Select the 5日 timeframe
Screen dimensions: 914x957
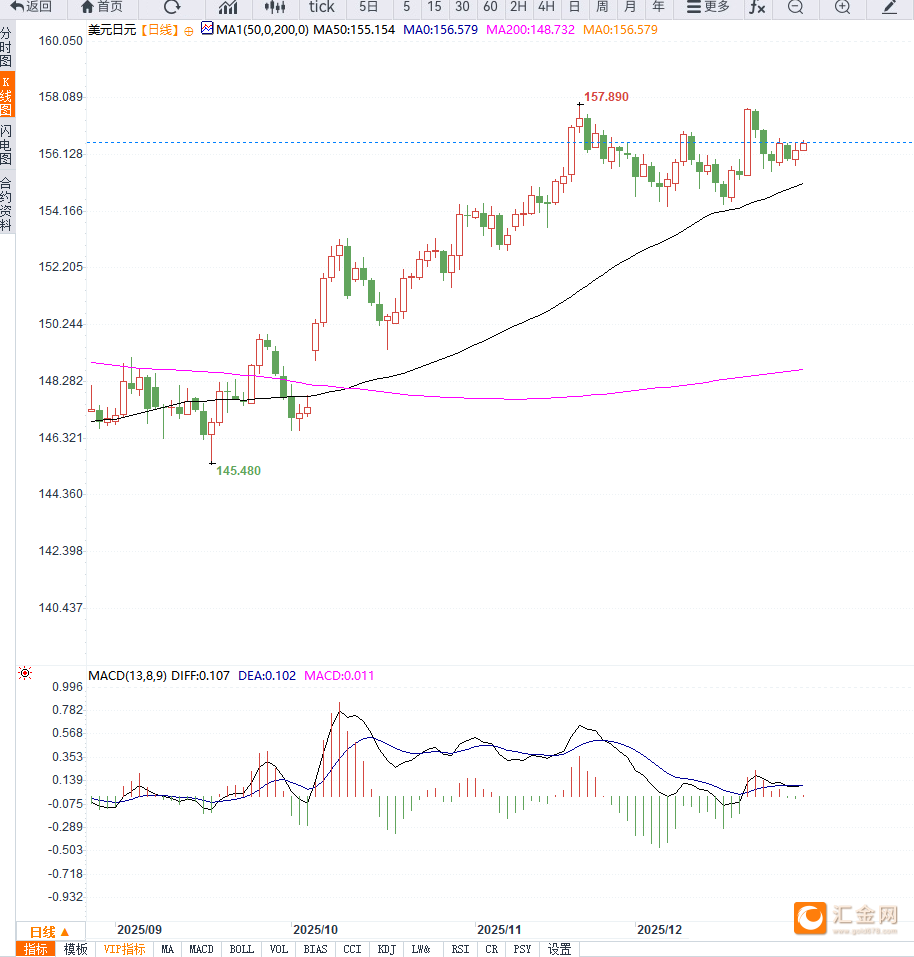click(x=368, y=7)
